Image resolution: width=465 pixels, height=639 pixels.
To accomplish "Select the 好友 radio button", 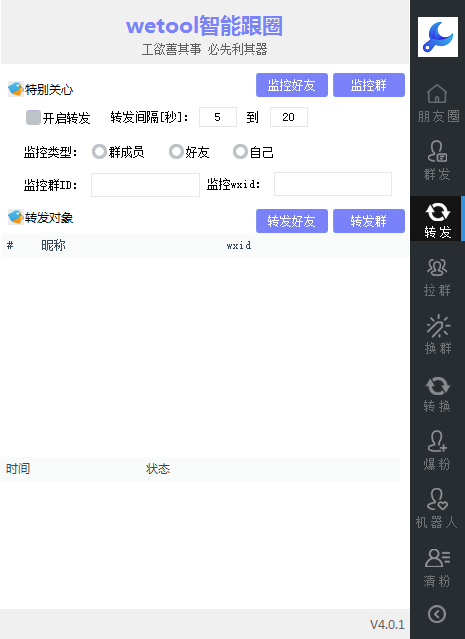I will point(176,152).
